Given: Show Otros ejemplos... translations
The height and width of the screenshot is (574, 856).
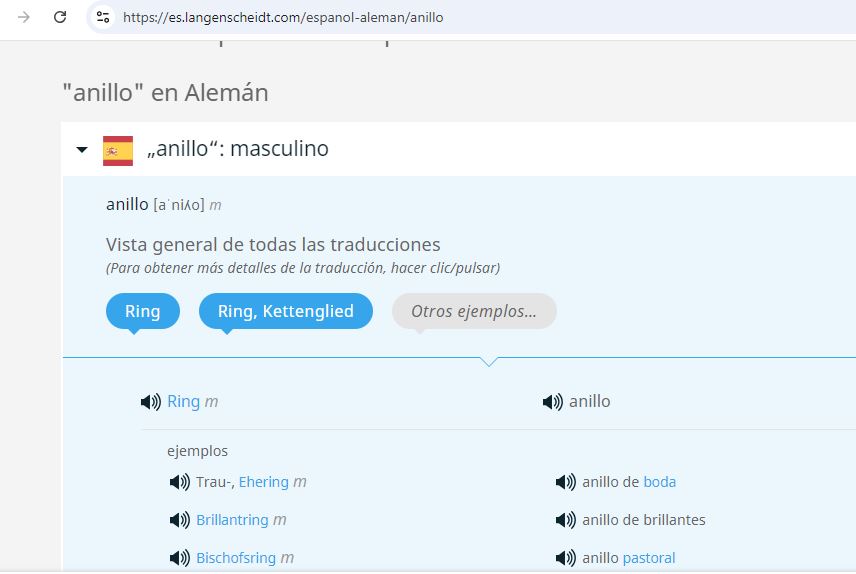Looking at the screenshot, I should pyautogui.click(x=474, y=311).
